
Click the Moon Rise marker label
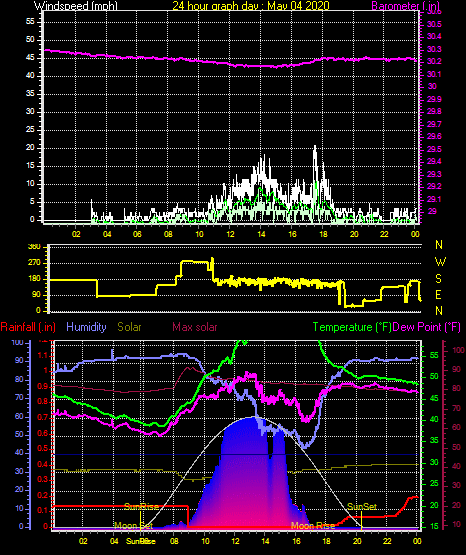pos(313,526)
